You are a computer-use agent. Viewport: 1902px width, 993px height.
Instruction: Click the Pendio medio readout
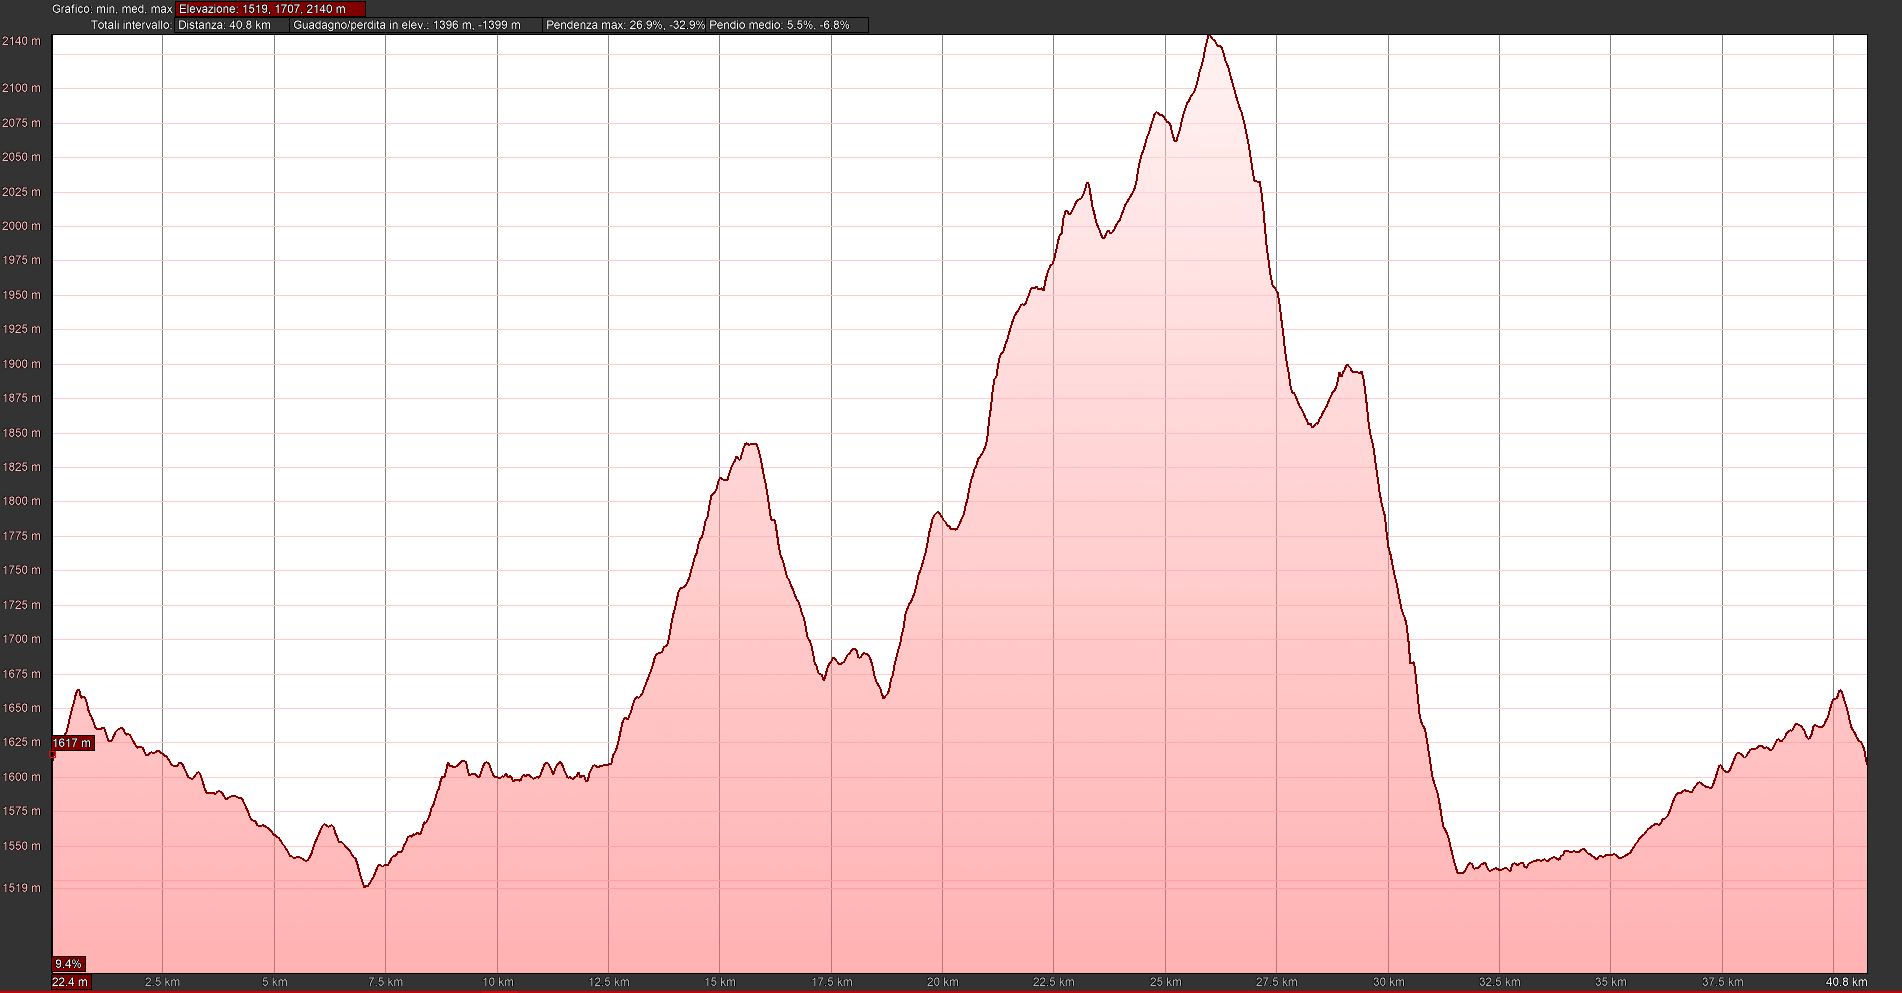point(780,25)
